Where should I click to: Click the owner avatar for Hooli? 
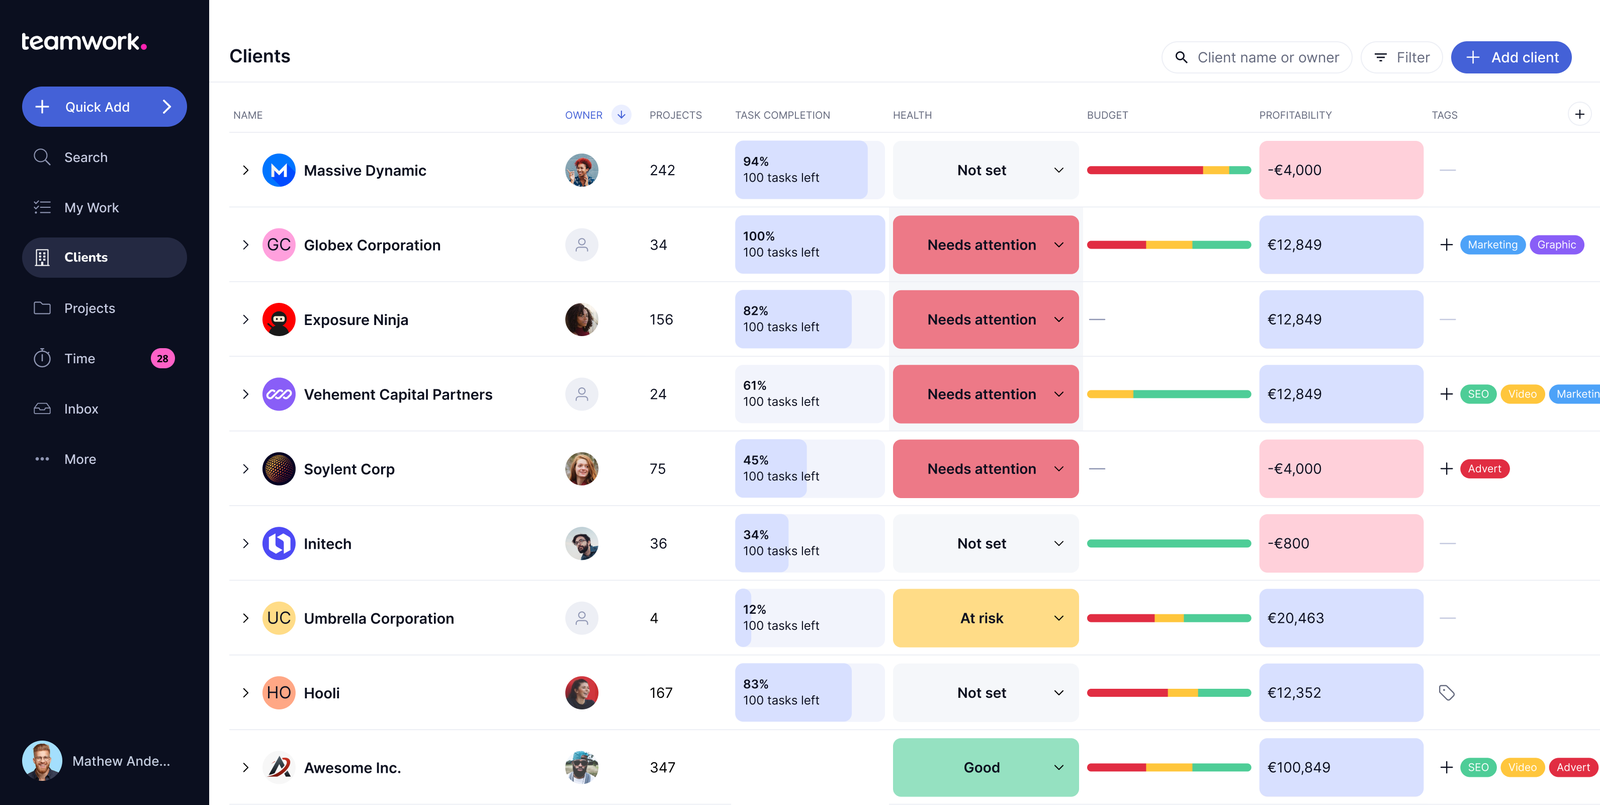tap(582, 693)
